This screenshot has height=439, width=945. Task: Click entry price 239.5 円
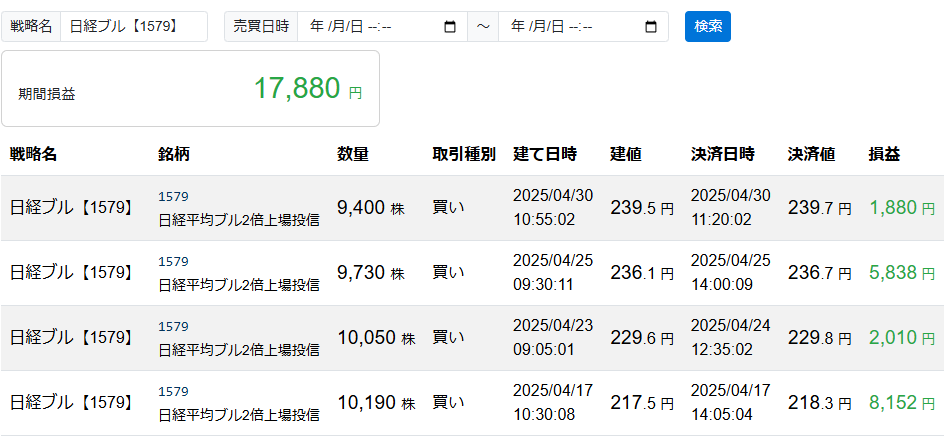coord(642,208)
